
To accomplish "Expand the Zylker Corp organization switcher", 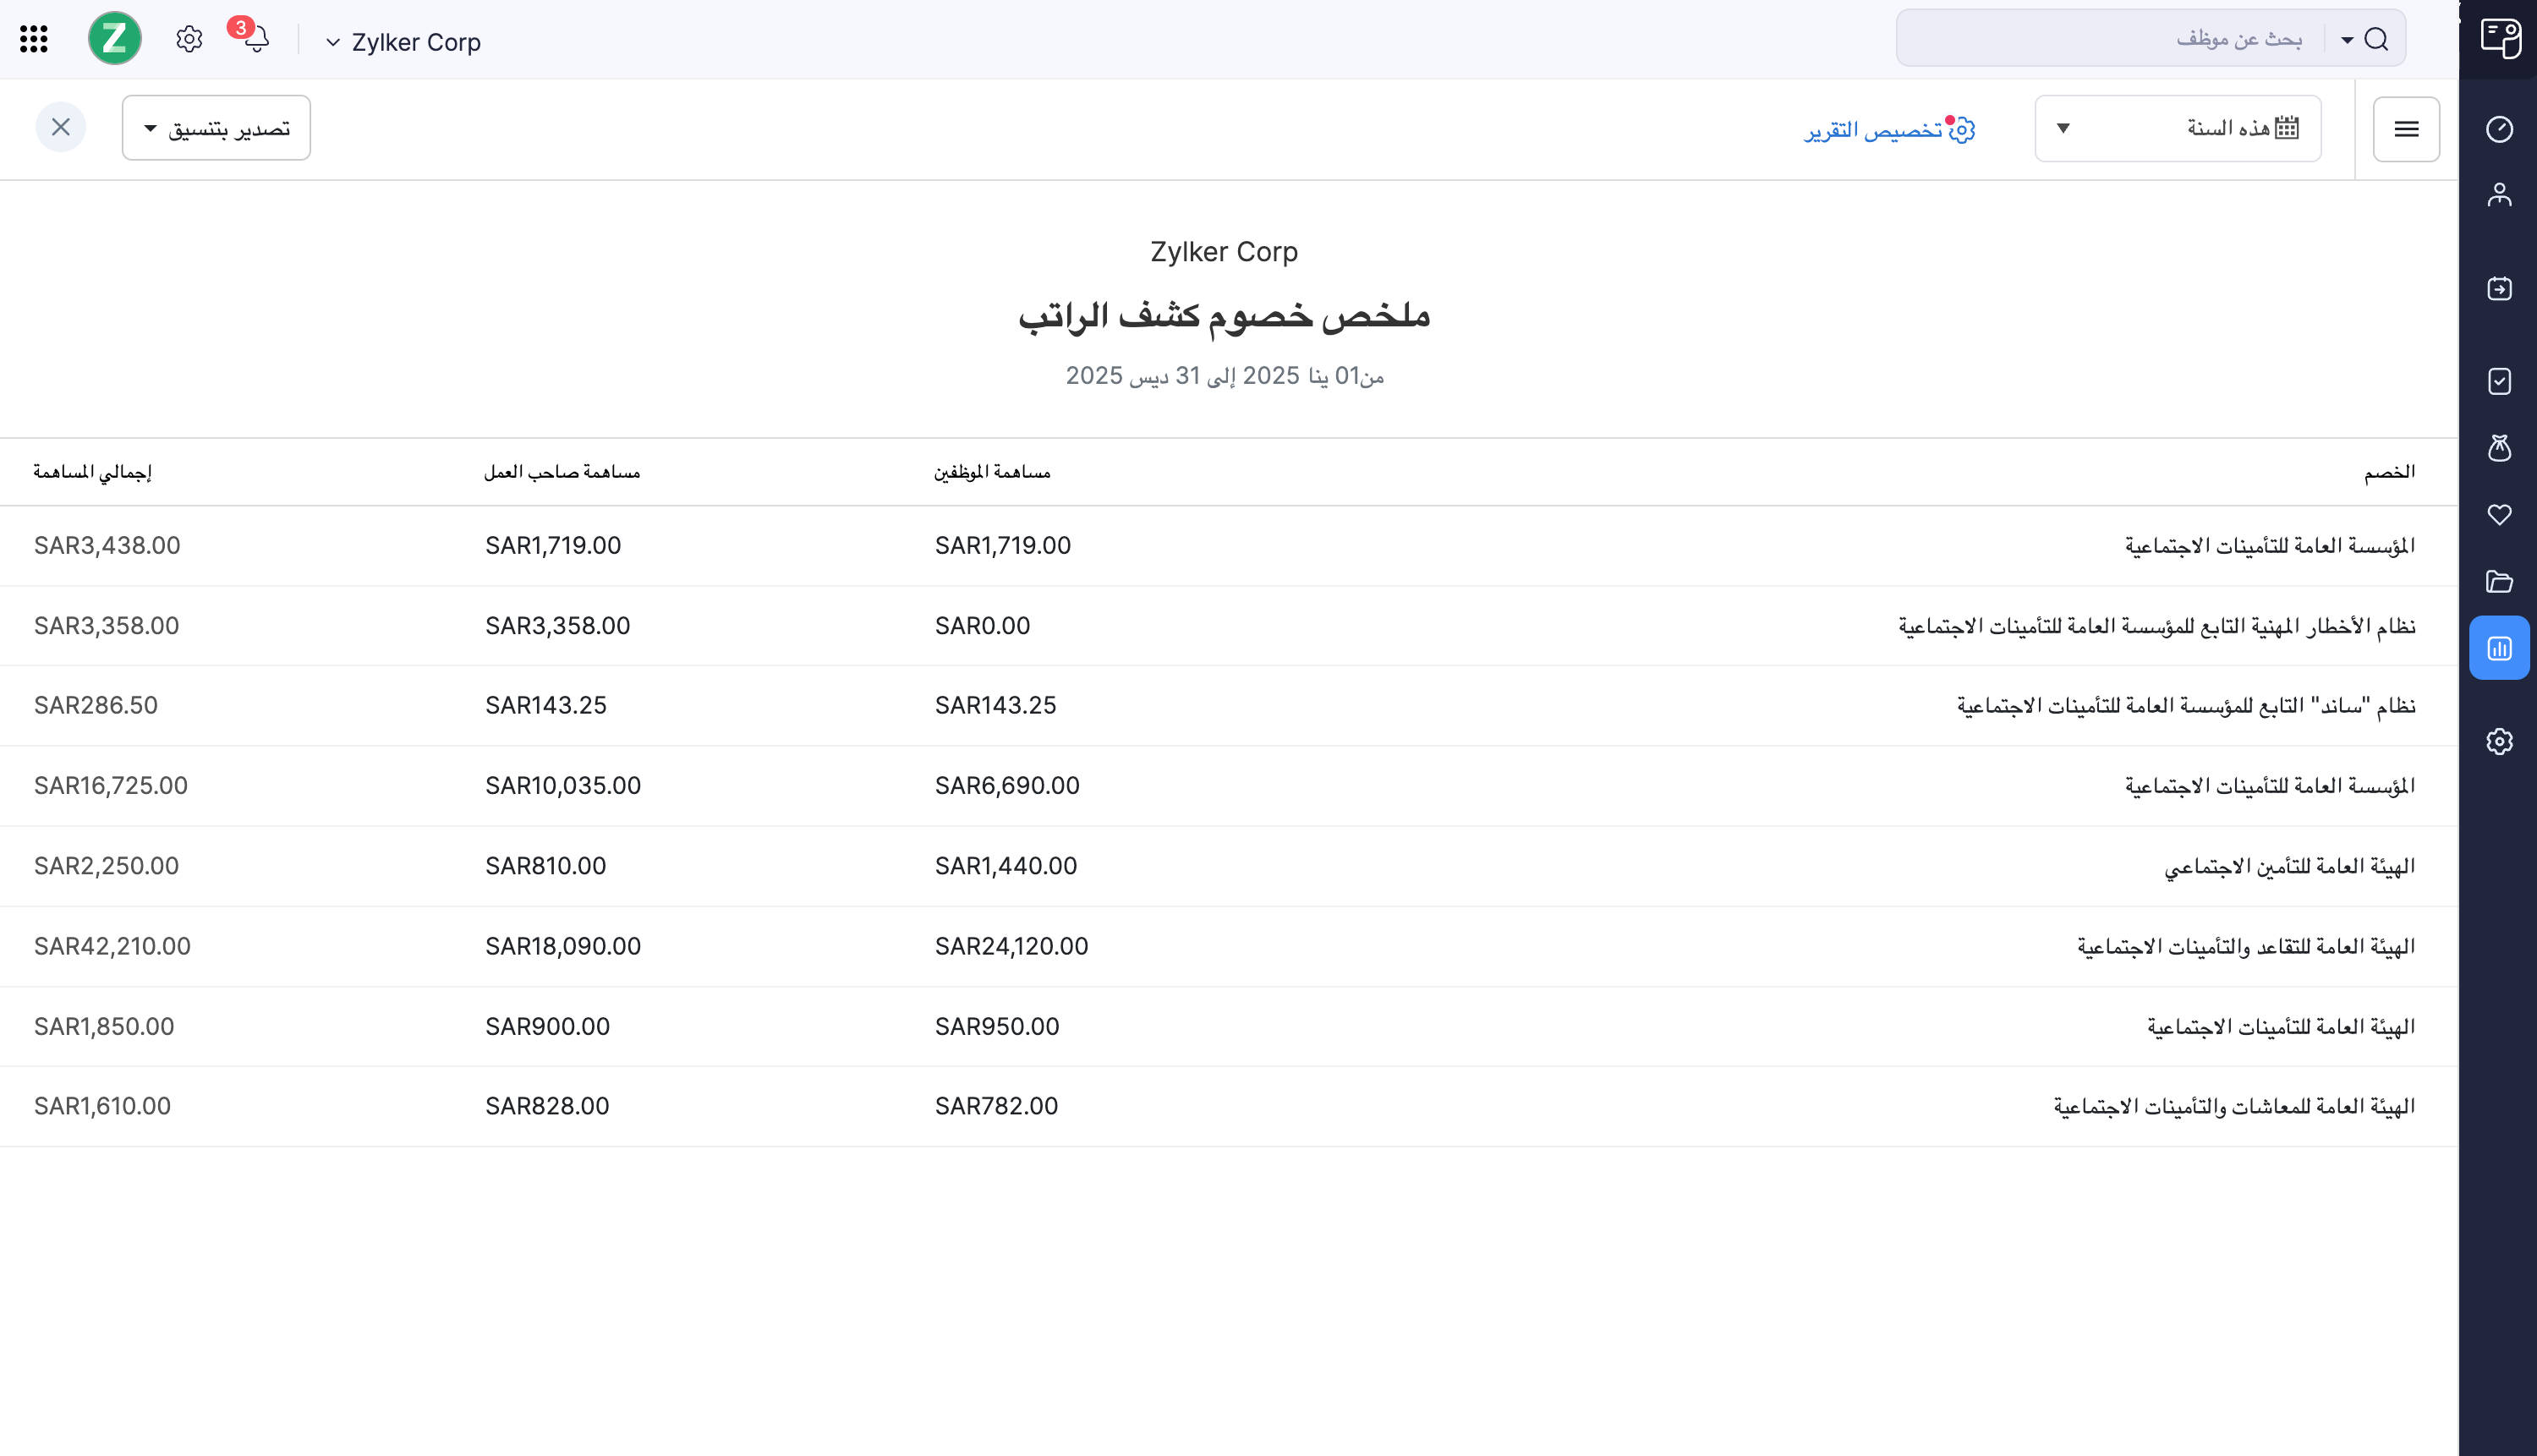I will pos(404,42).
